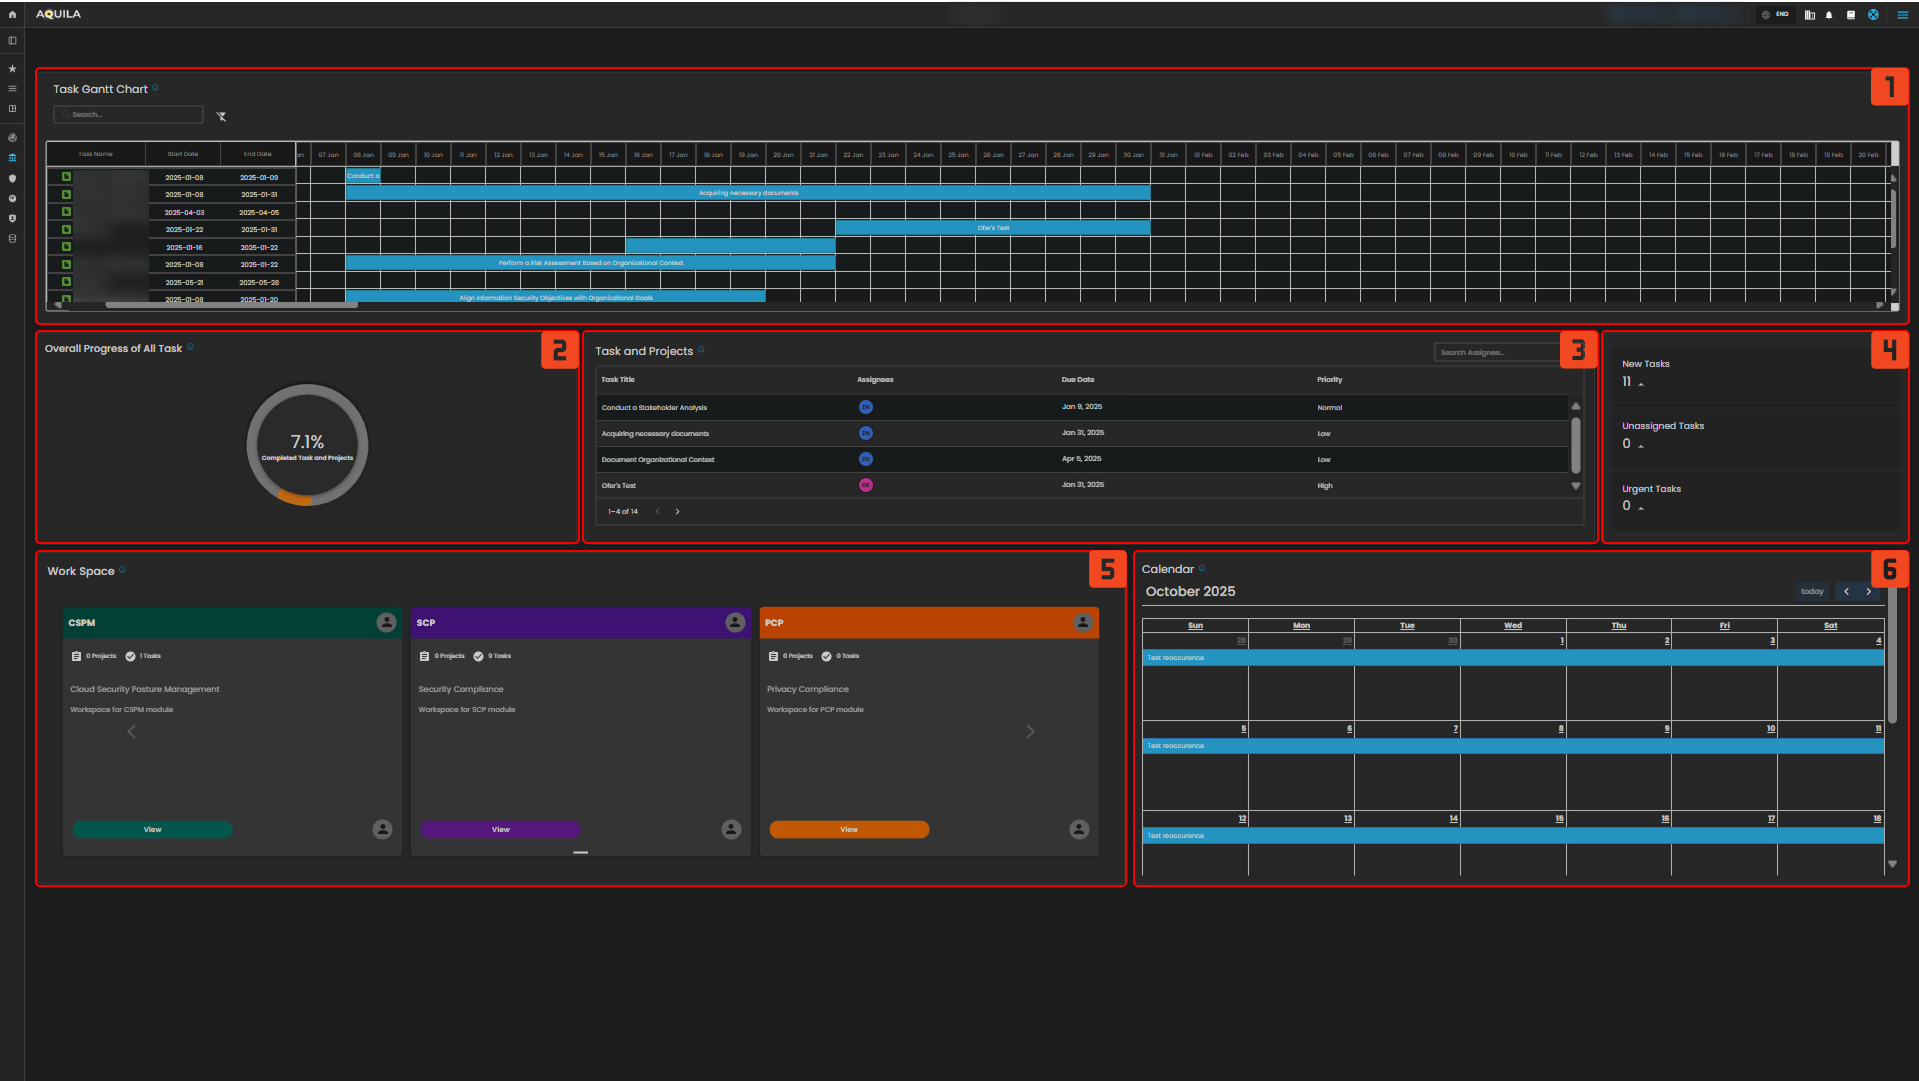Open the database icon in the sidebar
Viewport: 1919px width, 1081px height.
click(x=12, y=239)
